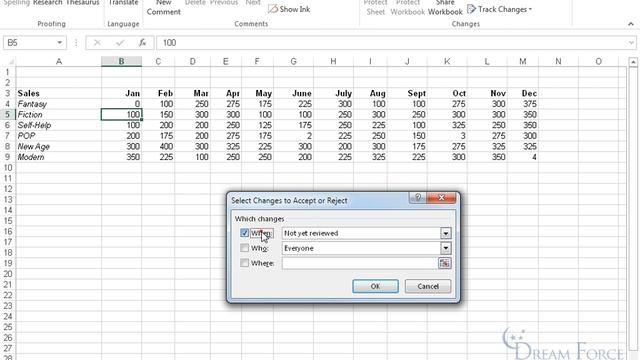Click Cancel in the dialog
The width and height of the screenshot is (640, 360).
click(428, 286)
